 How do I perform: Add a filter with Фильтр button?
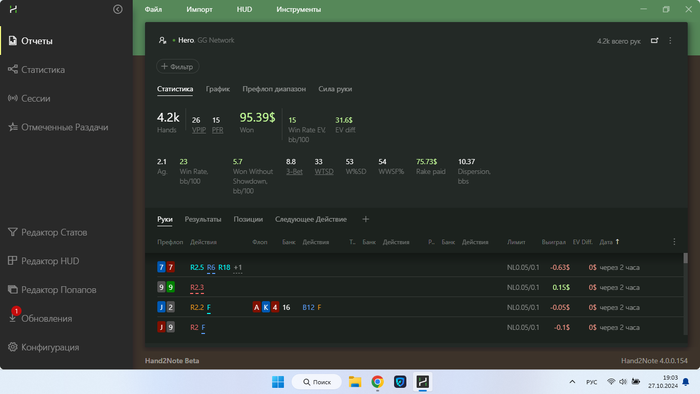(x=177, y=66)
